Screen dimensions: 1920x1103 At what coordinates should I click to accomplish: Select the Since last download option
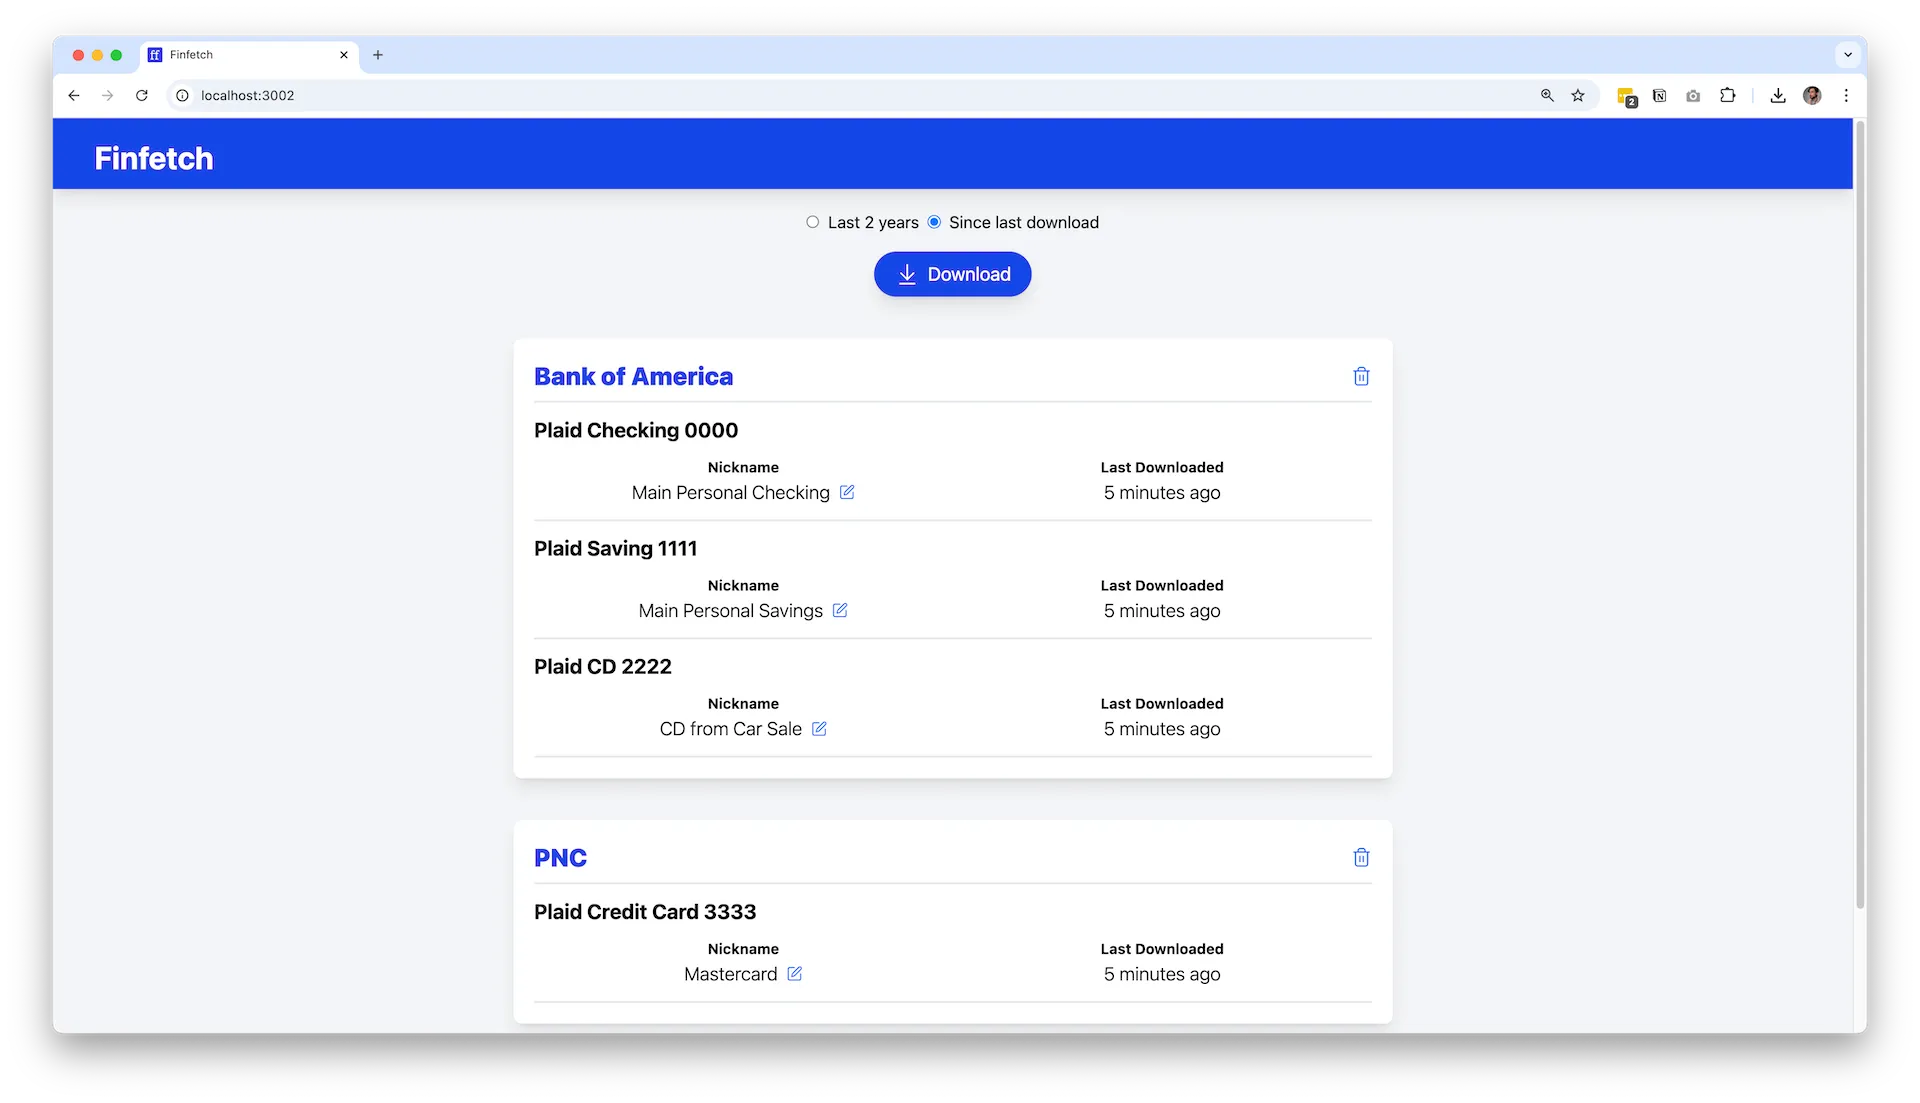click(x=934, y=222)
